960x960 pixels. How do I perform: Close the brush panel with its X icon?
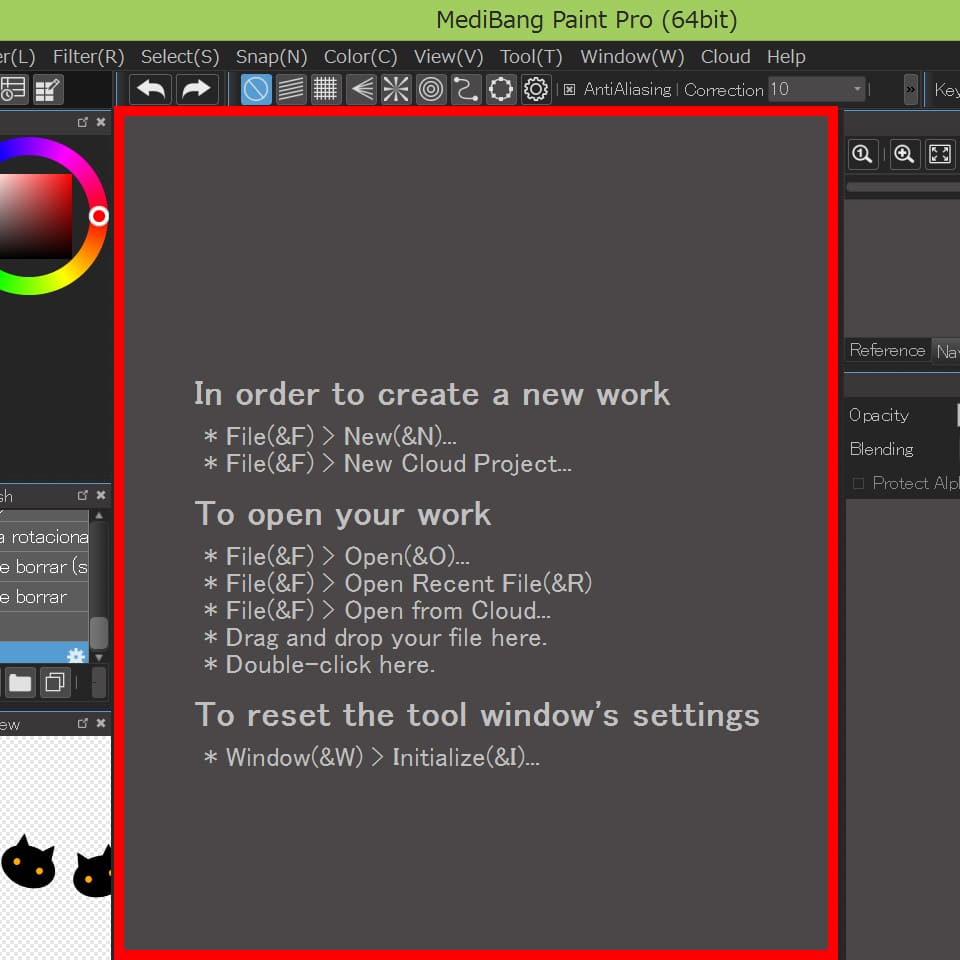(101, 495)
